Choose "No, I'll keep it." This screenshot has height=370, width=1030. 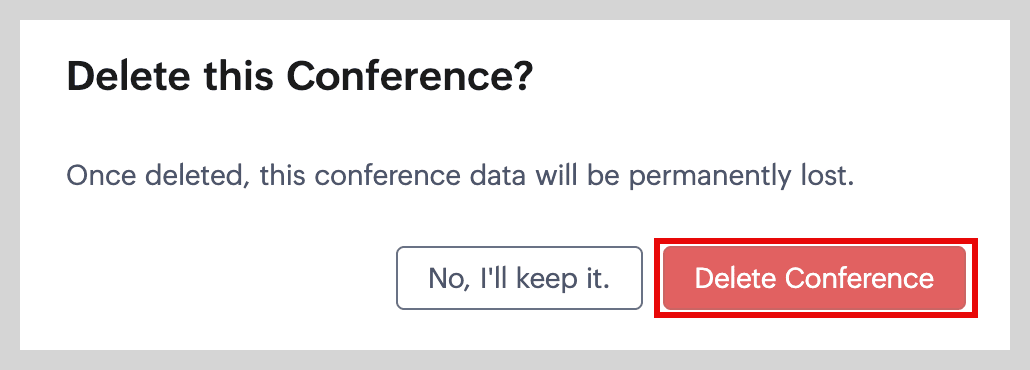pyautogui.click(x=519, y=278)
